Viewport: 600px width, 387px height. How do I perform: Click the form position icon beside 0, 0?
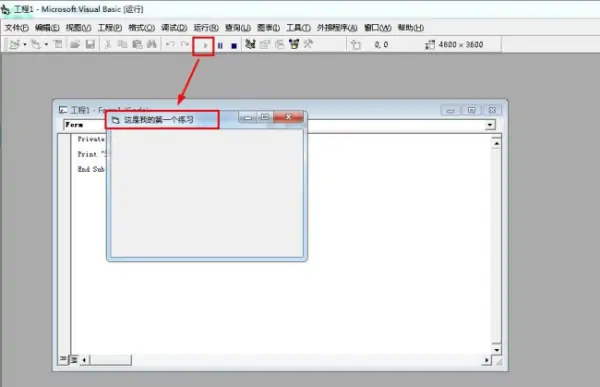tap(356, 45)
